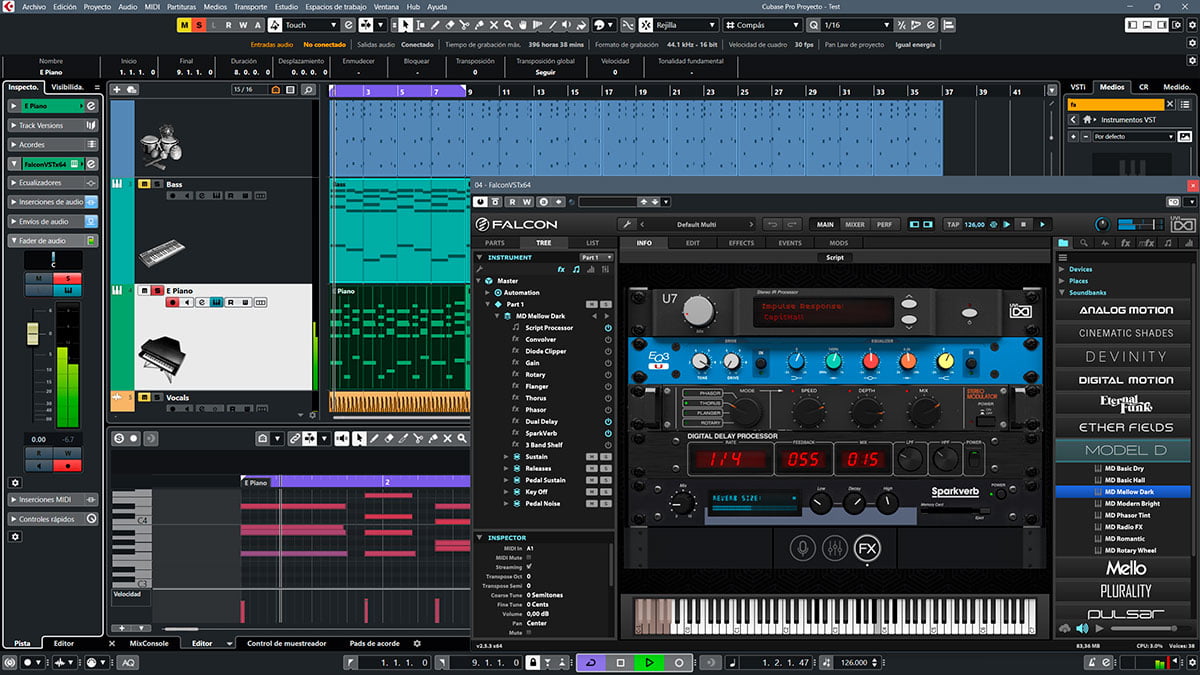Click the MIXER view button in Falcon
Viewport: 1200px width, 675px height.
pyautogui.click(x=854, y=224)
